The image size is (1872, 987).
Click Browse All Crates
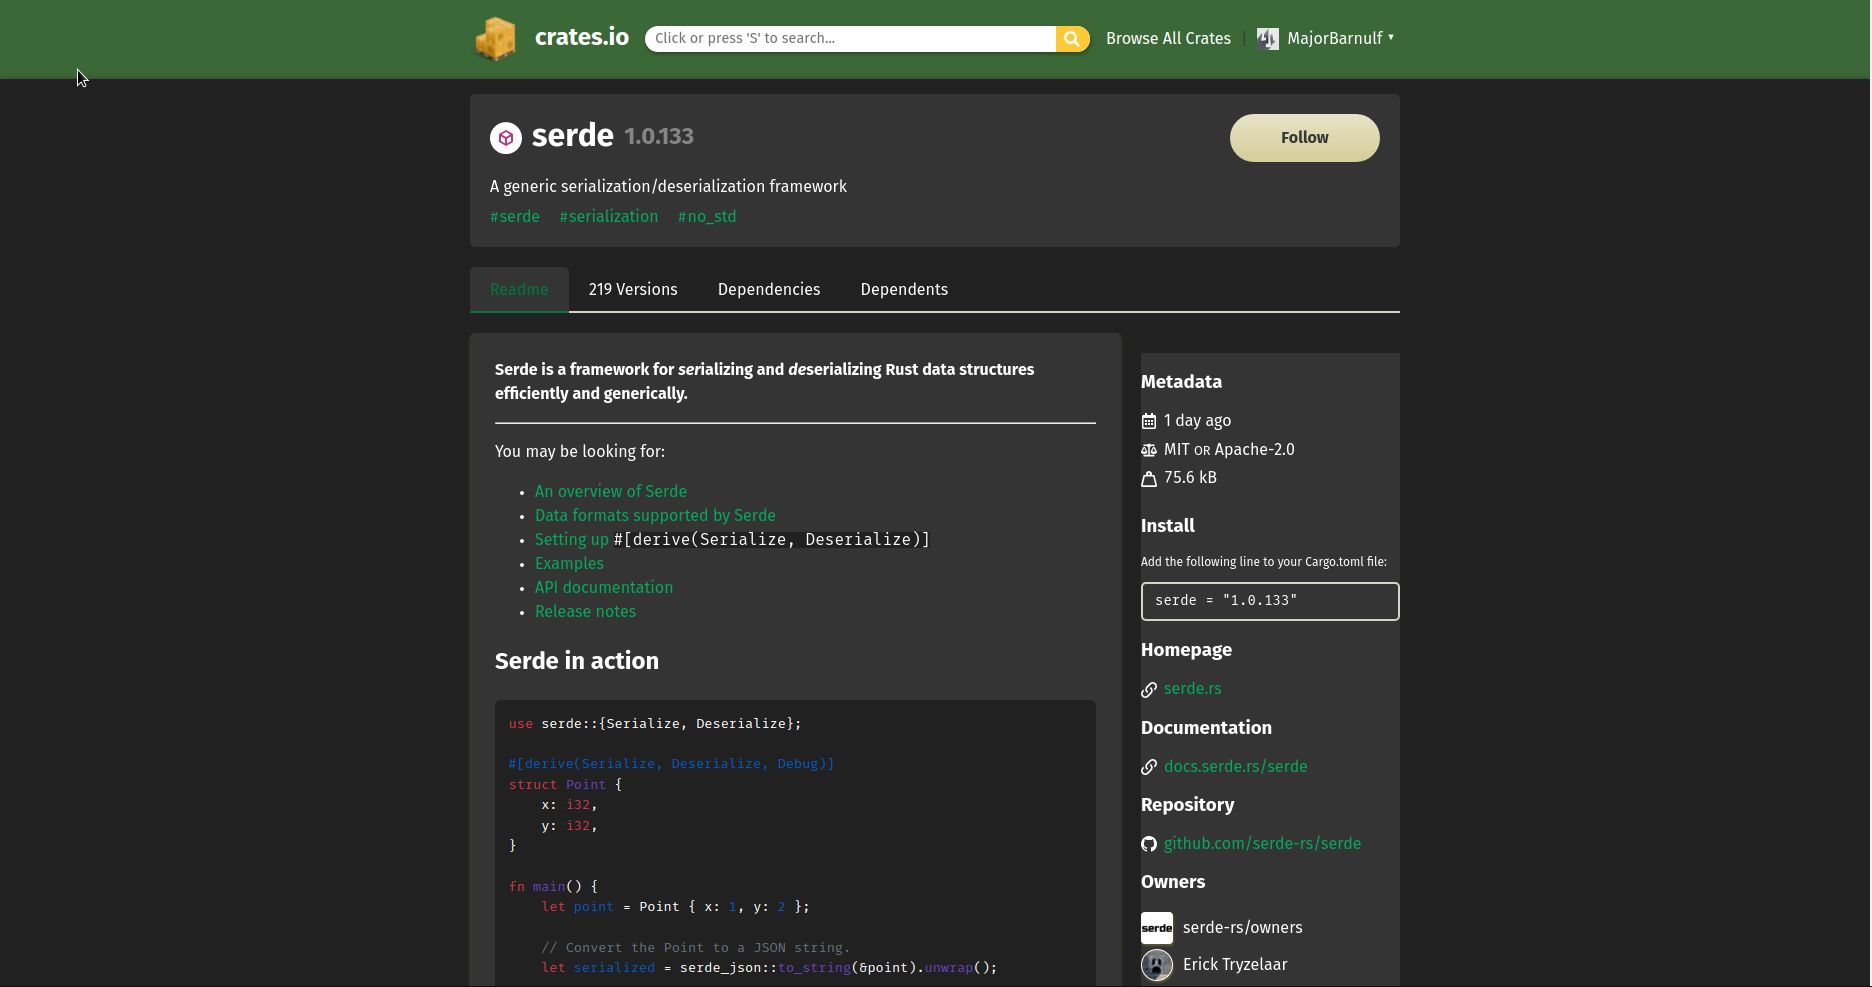tap(1168, 39)
